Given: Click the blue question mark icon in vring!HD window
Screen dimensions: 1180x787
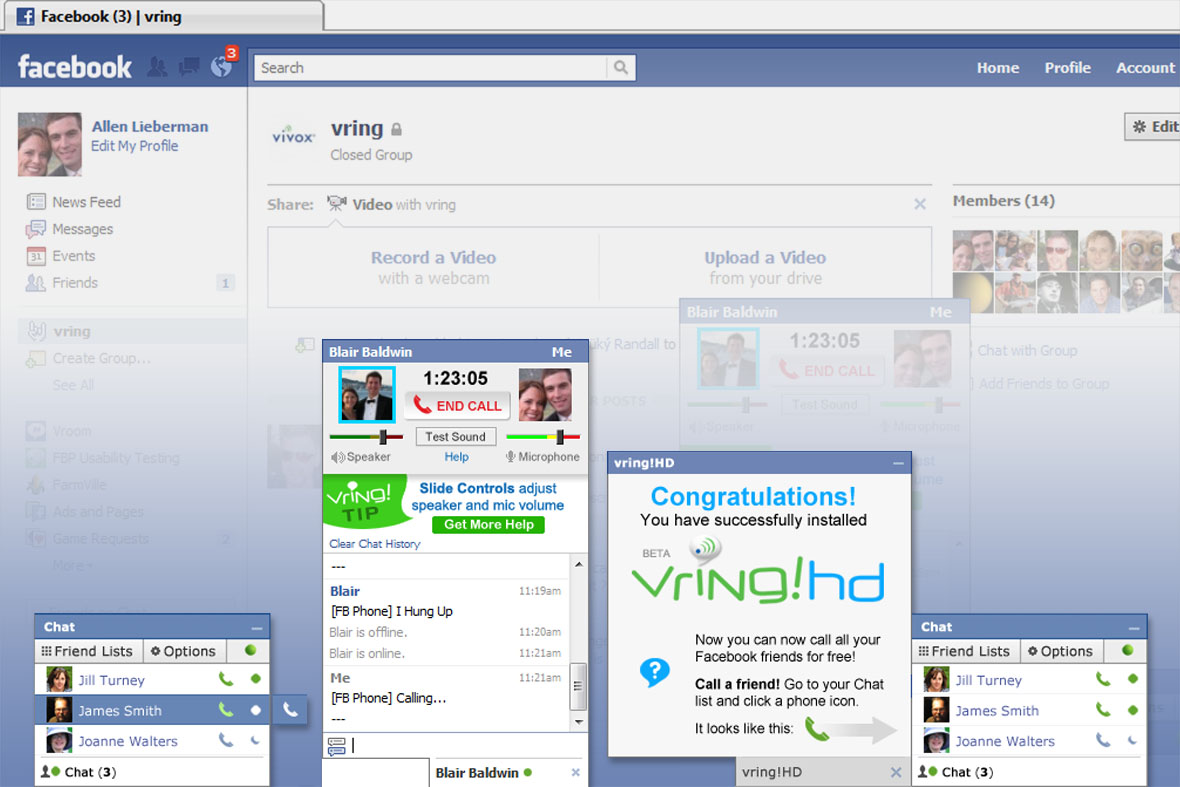Looking at the screenshot, I should (655, 671).
